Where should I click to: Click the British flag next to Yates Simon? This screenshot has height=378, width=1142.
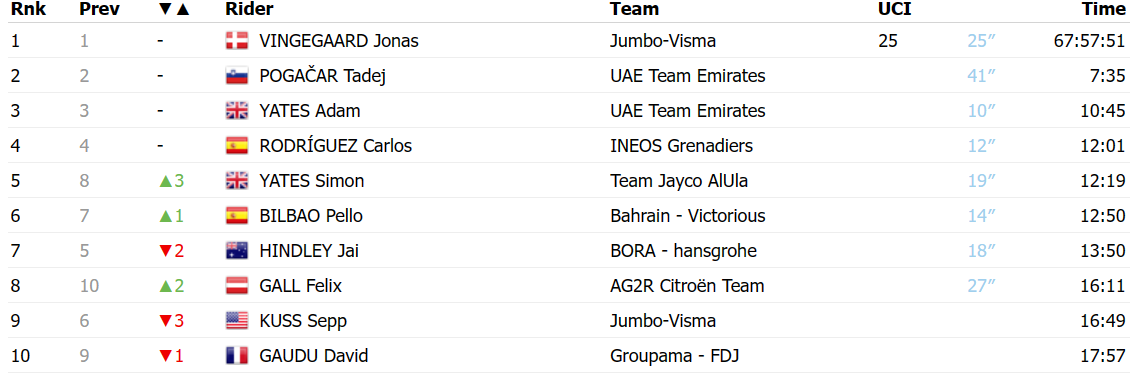[x=237, y=181]
